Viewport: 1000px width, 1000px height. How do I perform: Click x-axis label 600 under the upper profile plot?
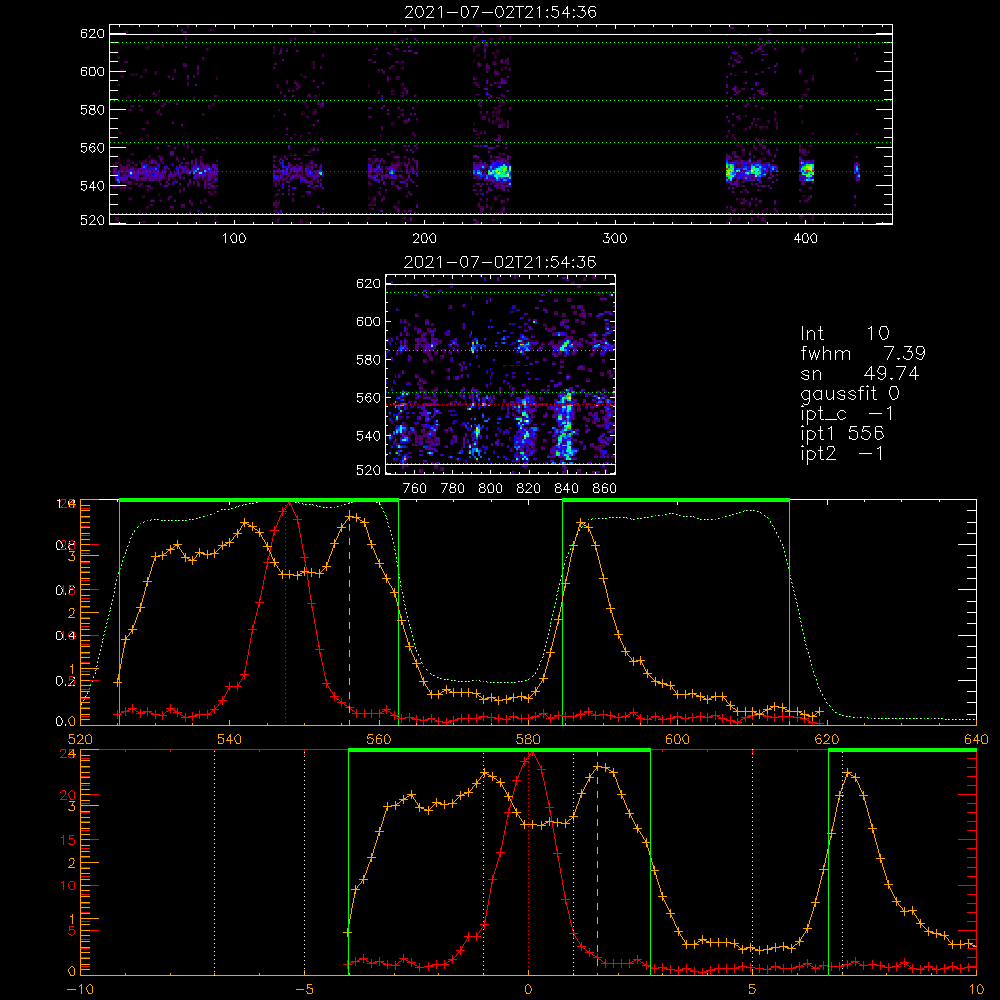click(x=677, y=739)
